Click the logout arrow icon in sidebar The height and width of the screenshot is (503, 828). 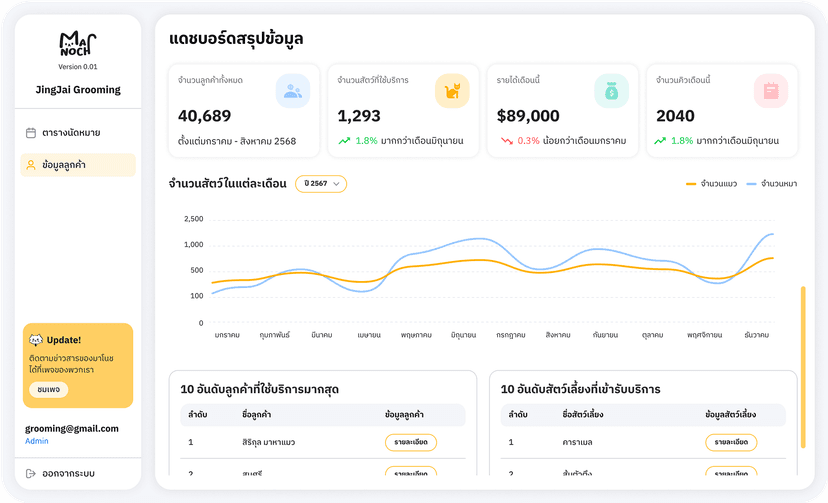point(31,473)
